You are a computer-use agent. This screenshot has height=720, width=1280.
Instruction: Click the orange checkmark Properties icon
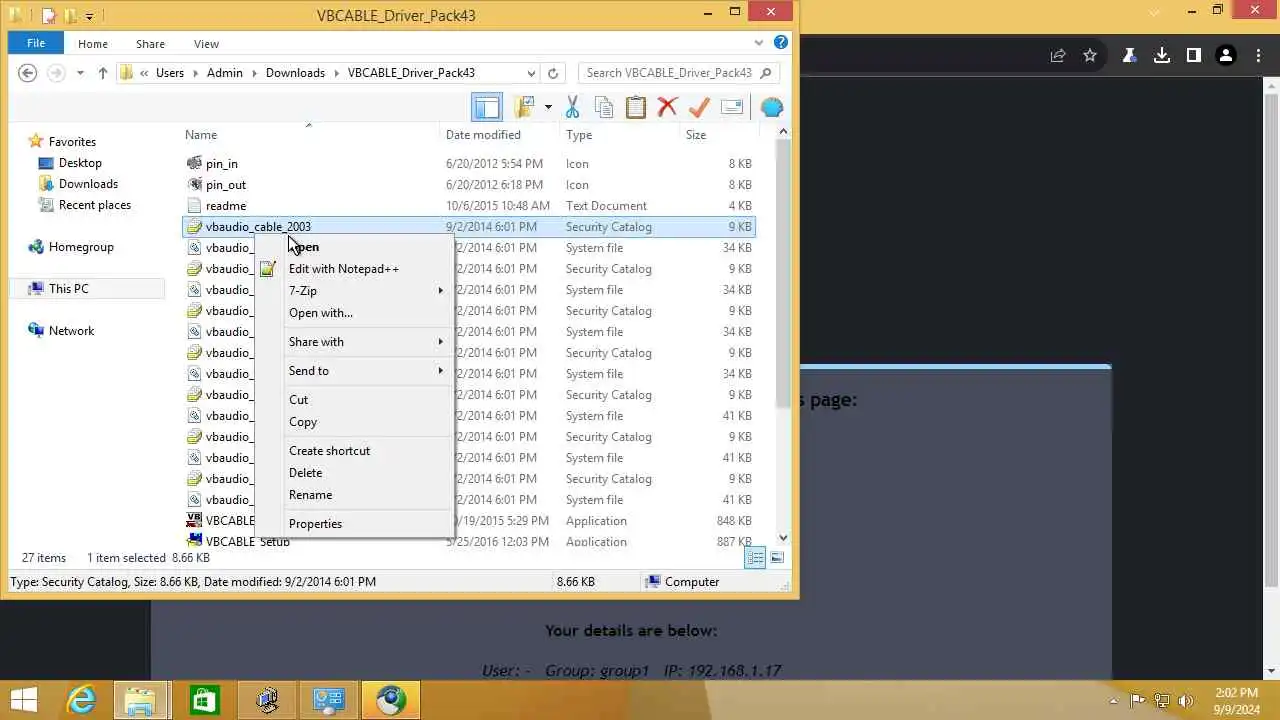click(x=699, y=107)
